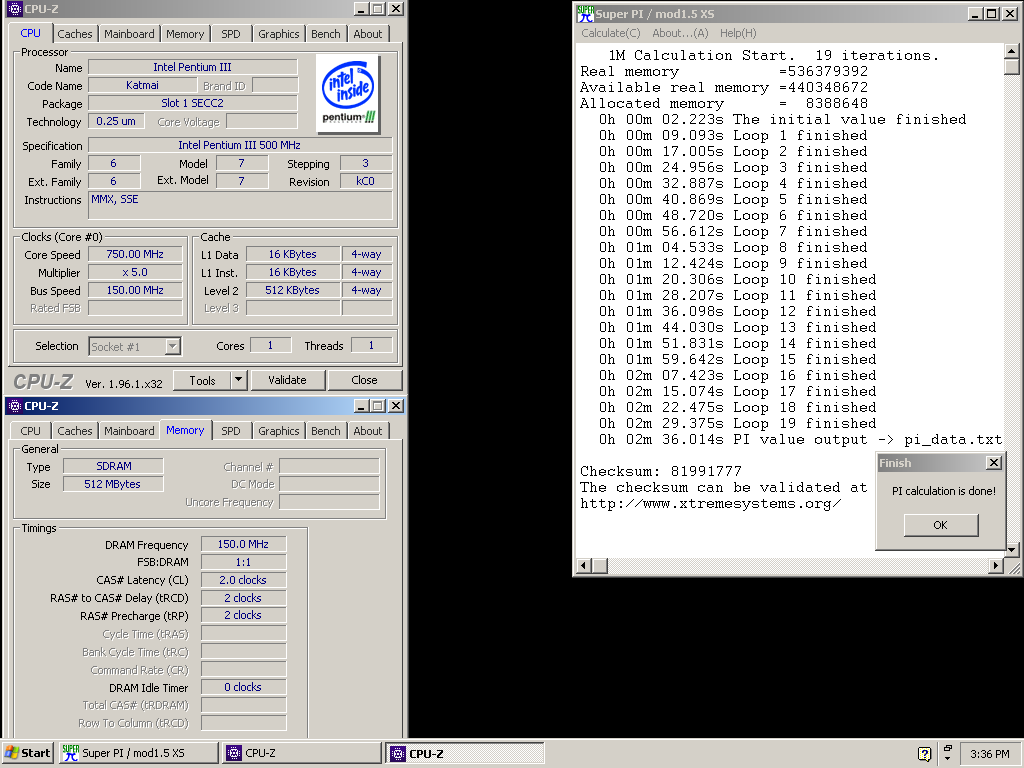This screenshot has height=768, width=1024.
Task: Switch to Super PI taskbar button
Action: 139,753
